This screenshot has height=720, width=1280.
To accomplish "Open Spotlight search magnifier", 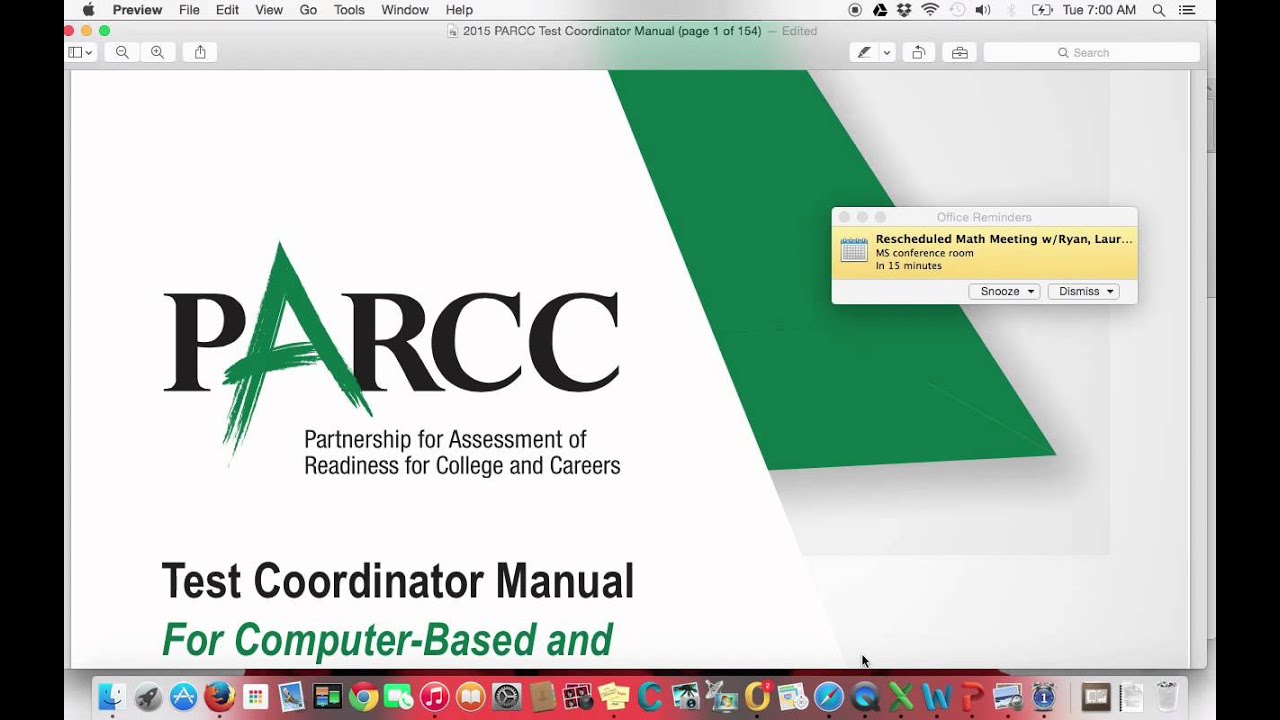I will [x=1158, y=10].
